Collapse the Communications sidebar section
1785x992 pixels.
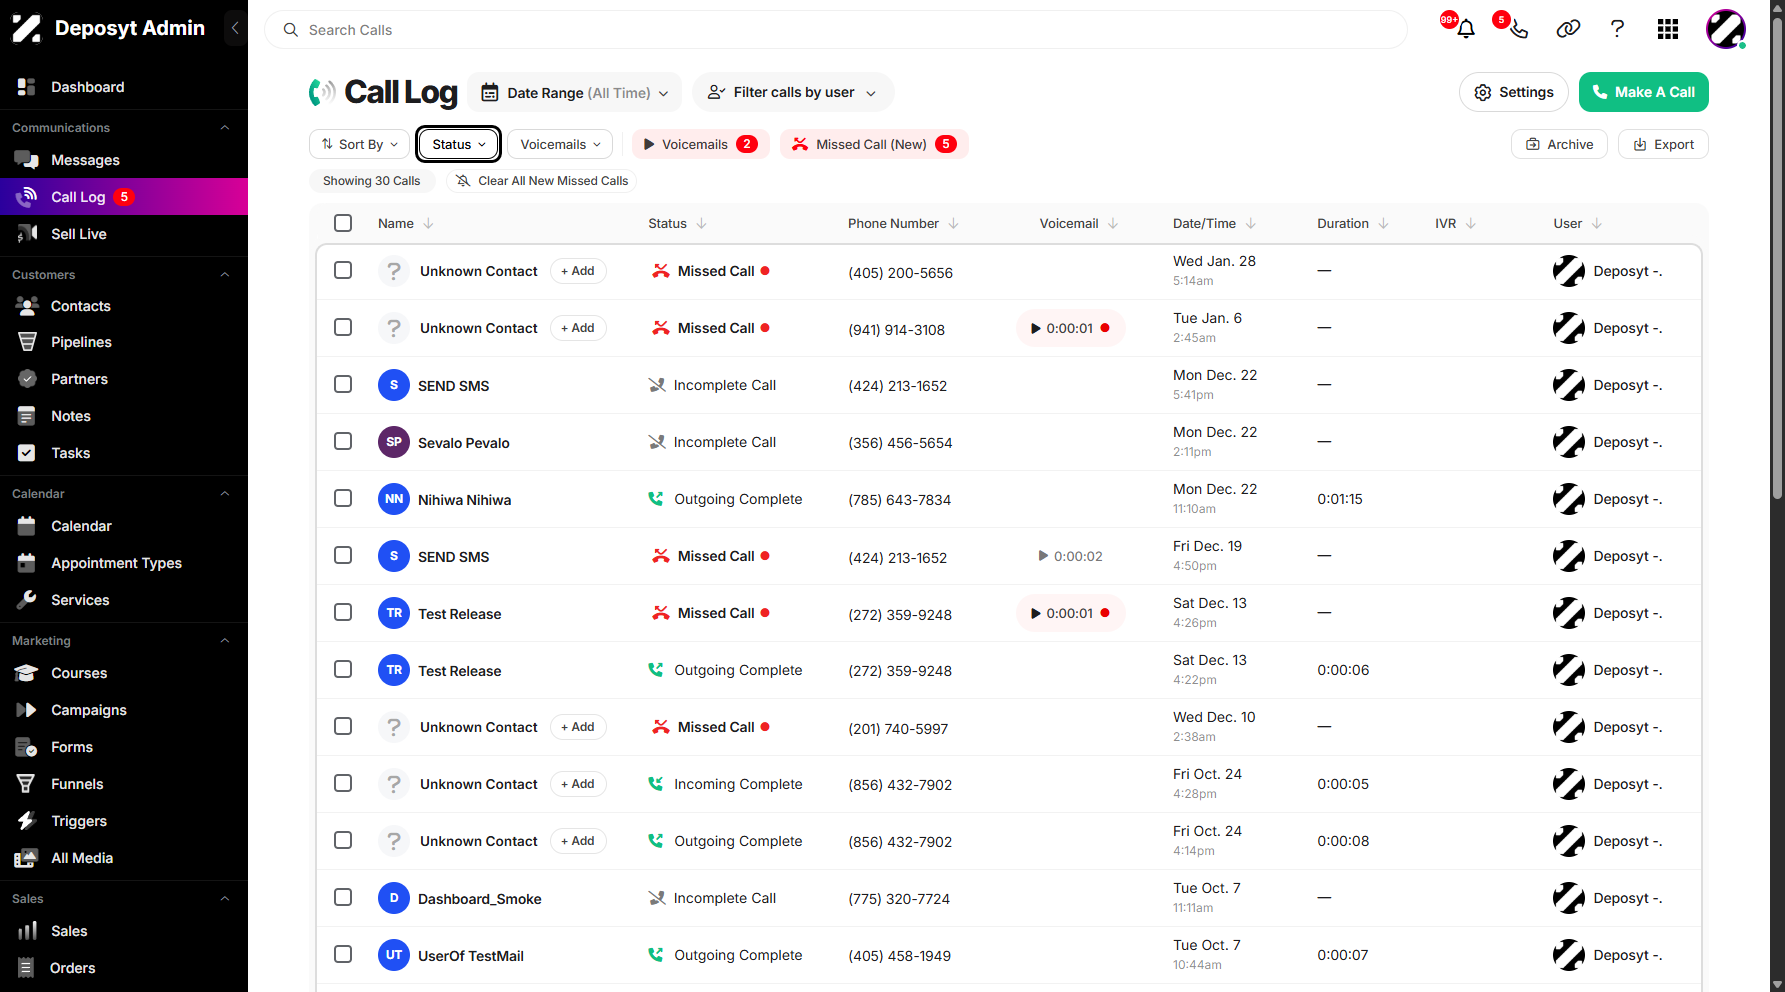(225, 128)
